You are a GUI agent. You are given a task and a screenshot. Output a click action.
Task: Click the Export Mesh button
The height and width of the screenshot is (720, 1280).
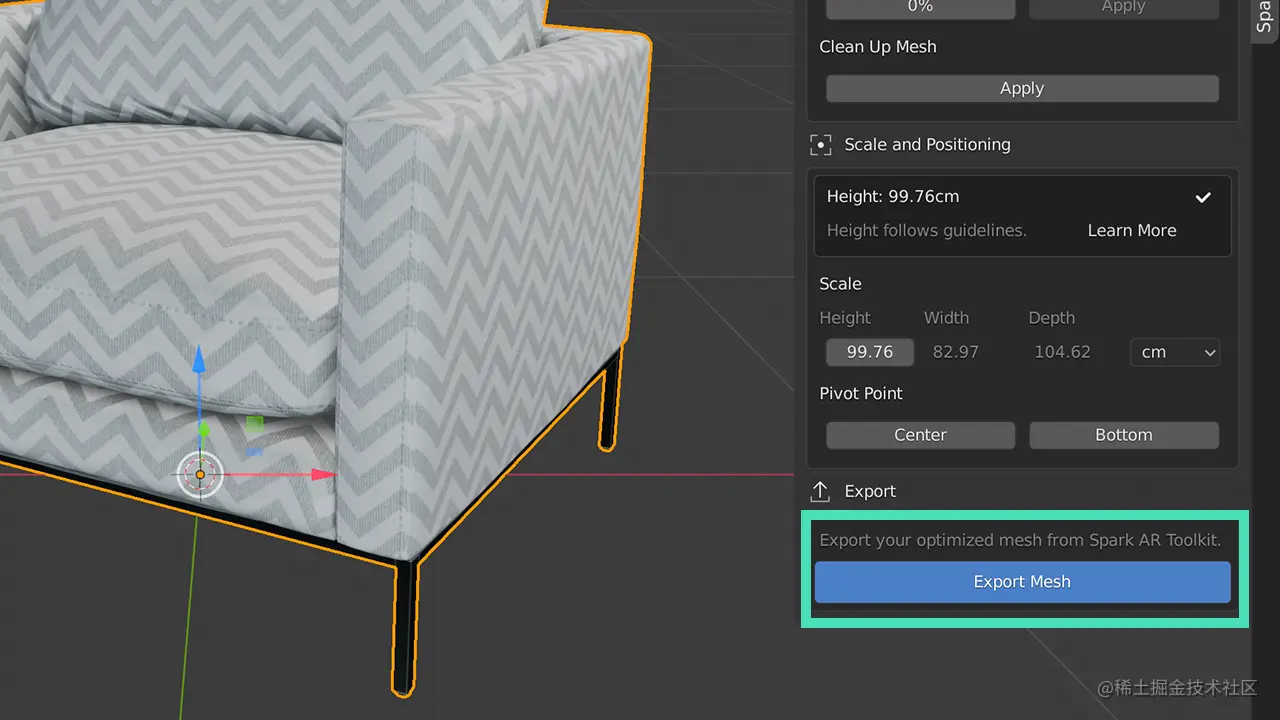click(x=1022, y=581)
